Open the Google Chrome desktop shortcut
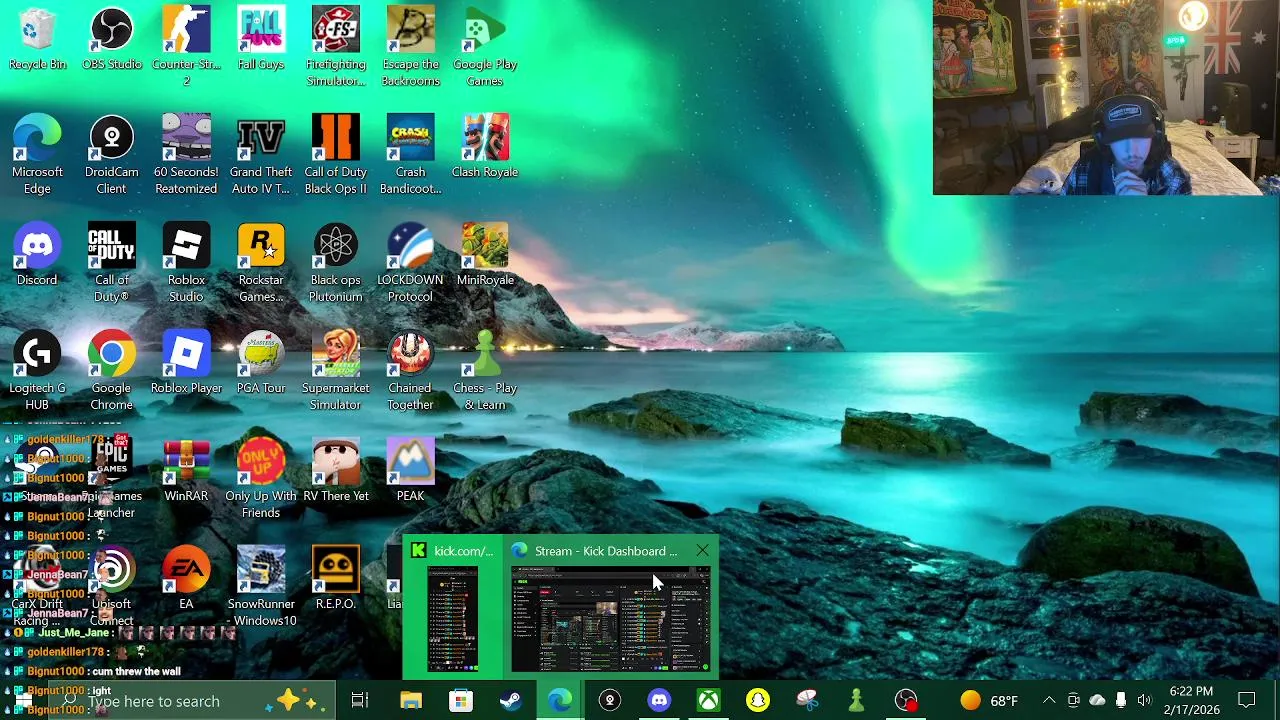Viewport: 1280px width, 720px height. coord(111,370)
